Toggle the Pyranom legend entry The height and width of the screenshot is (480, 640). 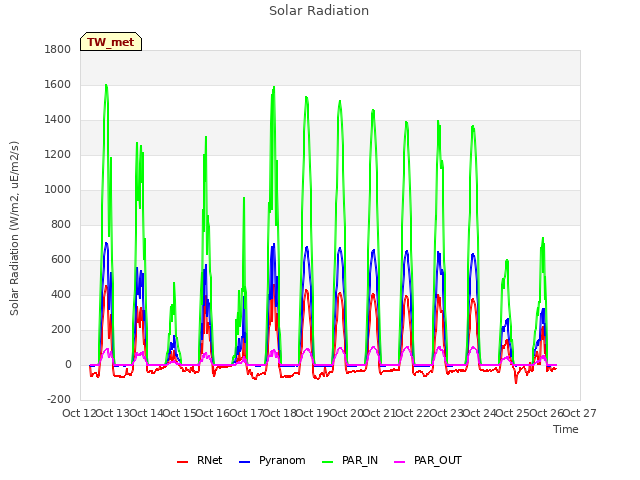(x=272, y=461)
